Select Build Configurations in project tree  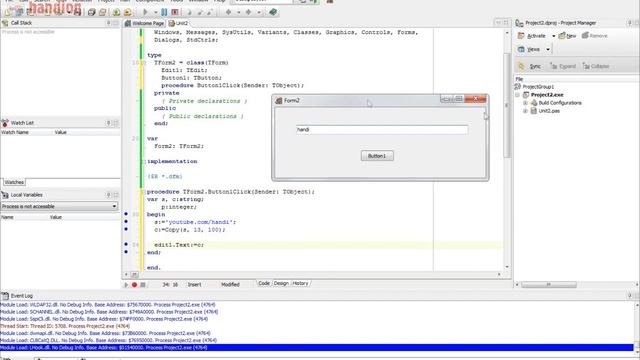[560, 103]
